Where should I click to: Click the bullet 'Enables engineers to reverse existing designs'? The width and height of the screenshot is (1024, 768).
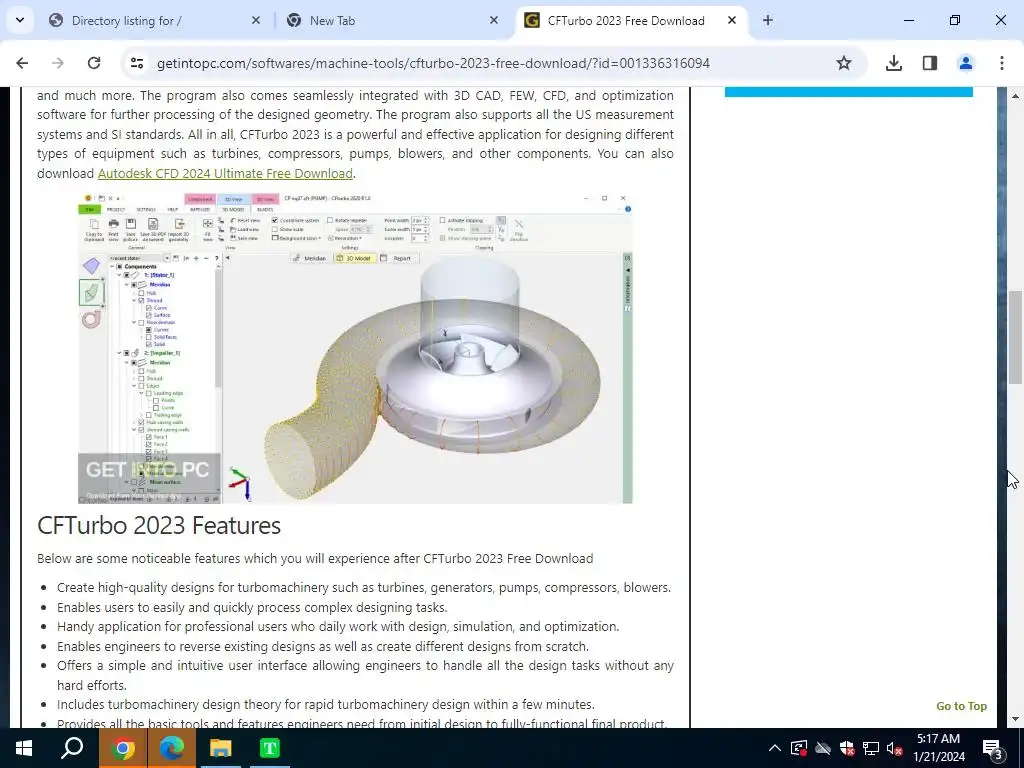pyautogui.click(x=323, y=646)
